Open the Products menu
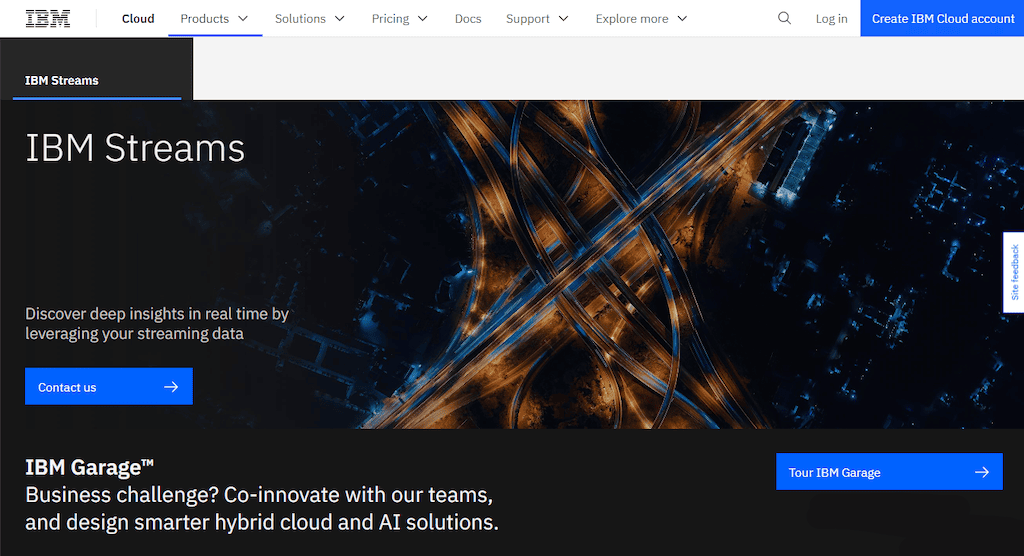The image size is (1024, 556). [215, 18]
